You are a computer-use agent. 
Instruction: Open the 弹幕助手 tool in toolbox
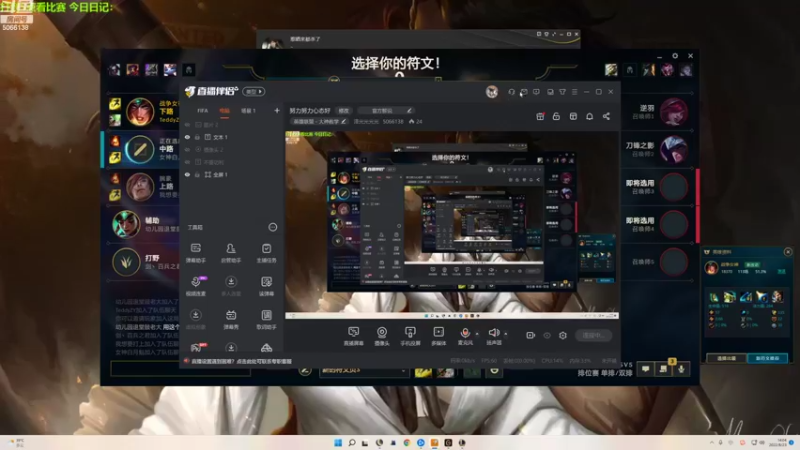click(x=195, y=253)
